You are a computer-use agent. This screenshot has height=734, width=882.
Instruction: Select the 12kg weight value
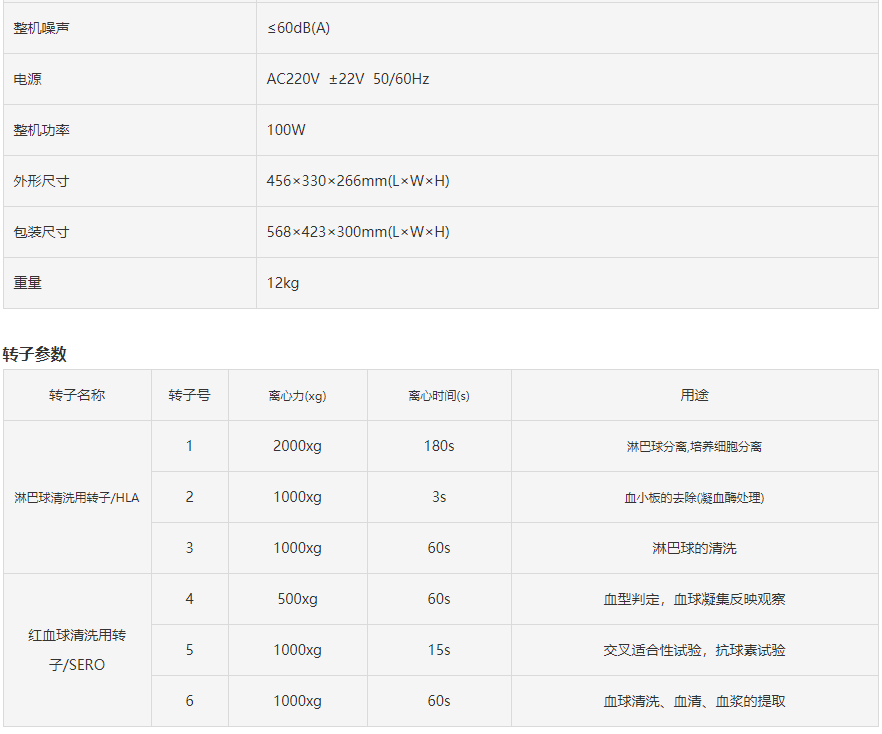283,283
